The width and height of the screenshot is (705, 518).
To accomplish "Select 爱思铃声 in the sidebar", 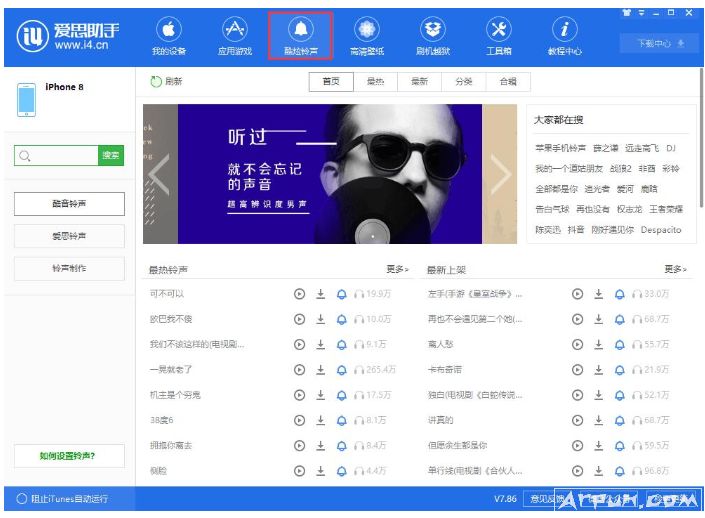I will coord(69,236).
